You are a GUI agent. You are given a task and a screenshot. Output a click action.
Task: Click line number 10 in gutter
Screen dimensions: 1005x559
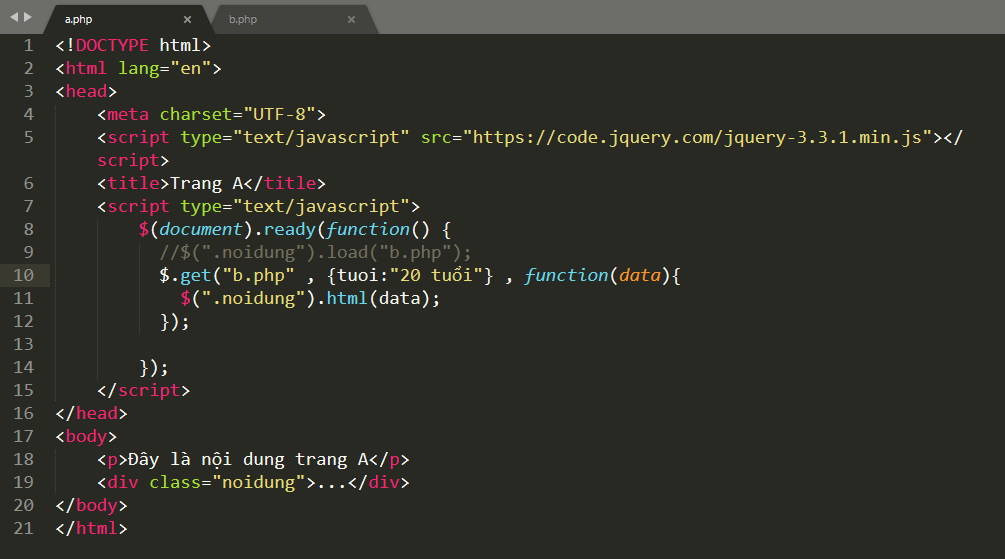24,275
